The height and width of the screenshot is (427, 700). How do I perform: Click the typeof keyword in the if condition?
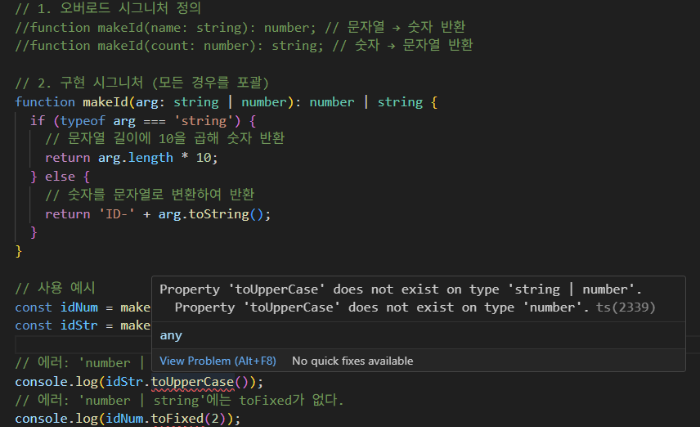pos(83,121)
